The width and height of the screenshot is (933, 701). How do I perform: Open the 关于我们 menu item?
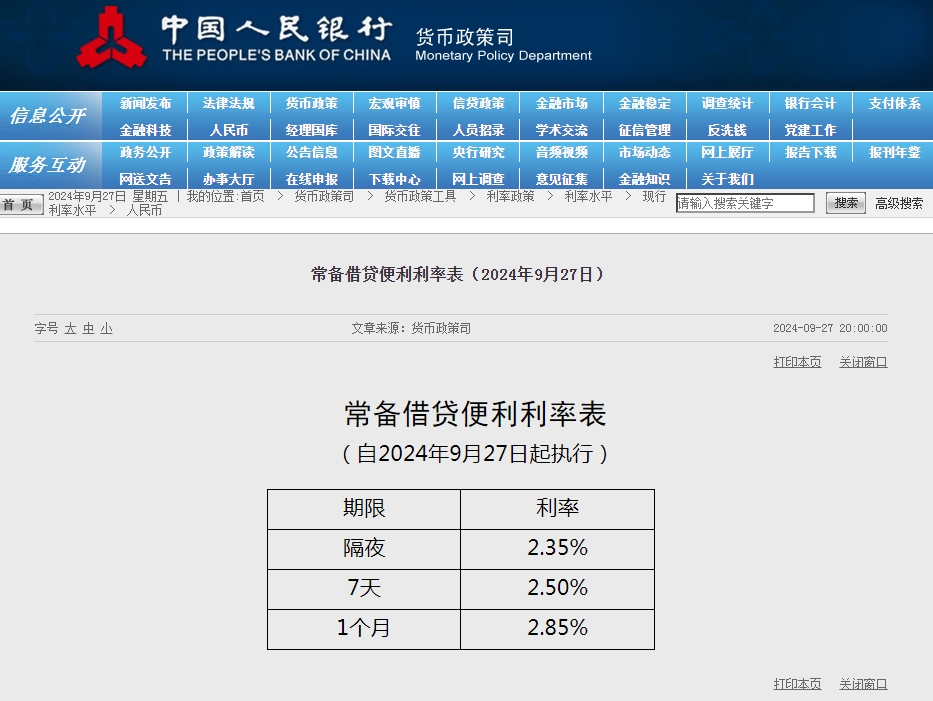click(x=727, y=179)
